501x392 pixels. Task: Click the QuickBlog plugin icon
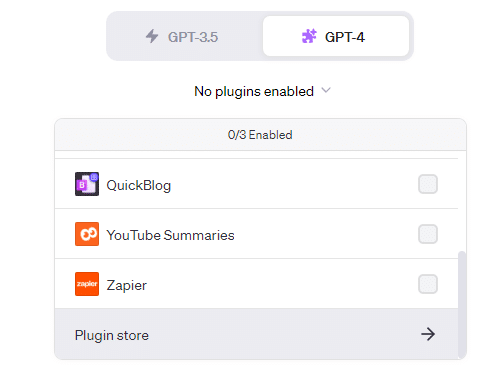pos(87,184)
